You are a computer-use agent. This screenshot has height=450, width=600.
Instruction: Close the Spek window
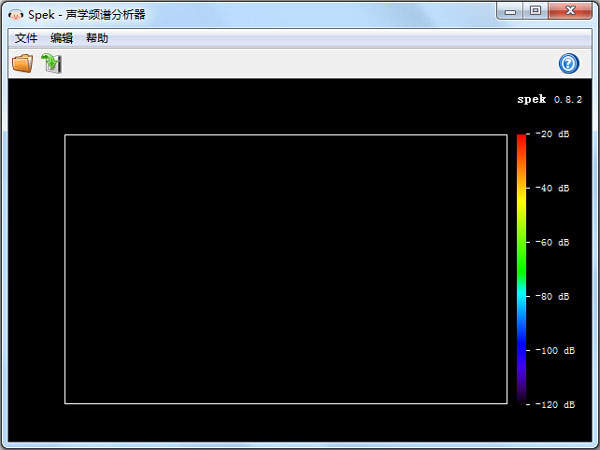point(570,12)
